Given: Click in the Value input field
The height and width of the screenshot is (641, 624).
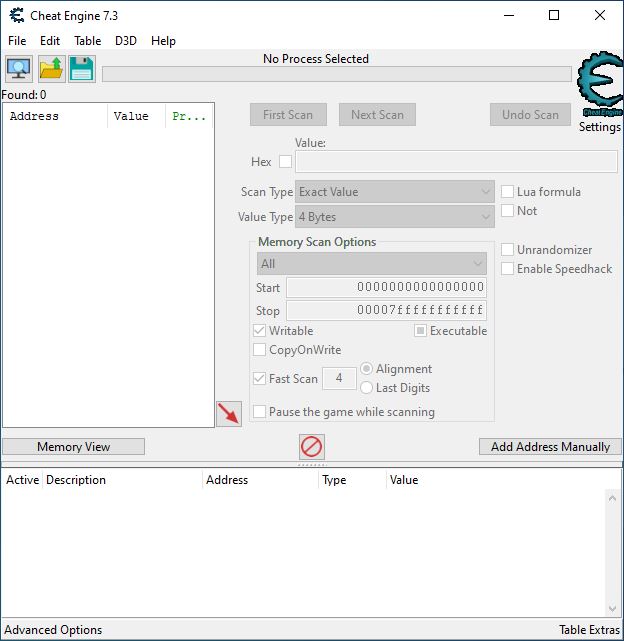Looking at the screenshot, I should tap(456, 161).
